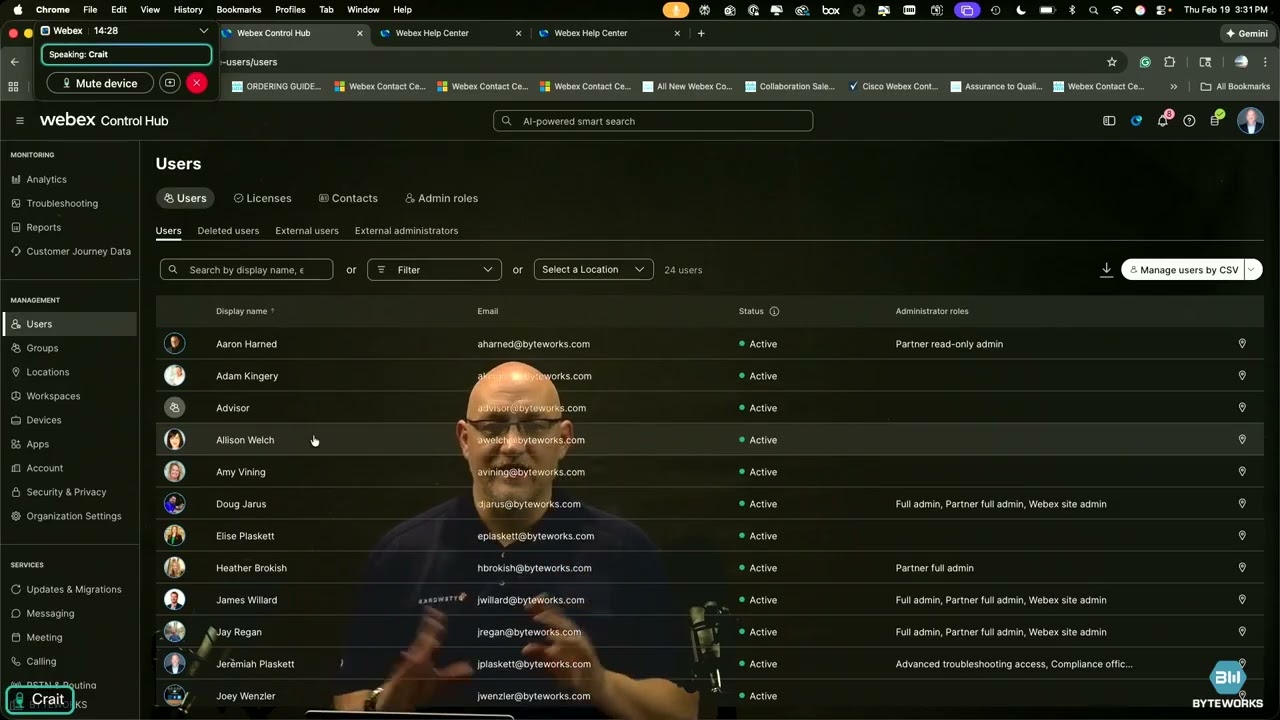1280x720 pixels.
Task: Expand the Webex call widget chevron
Action: click(x=204, y=31)
